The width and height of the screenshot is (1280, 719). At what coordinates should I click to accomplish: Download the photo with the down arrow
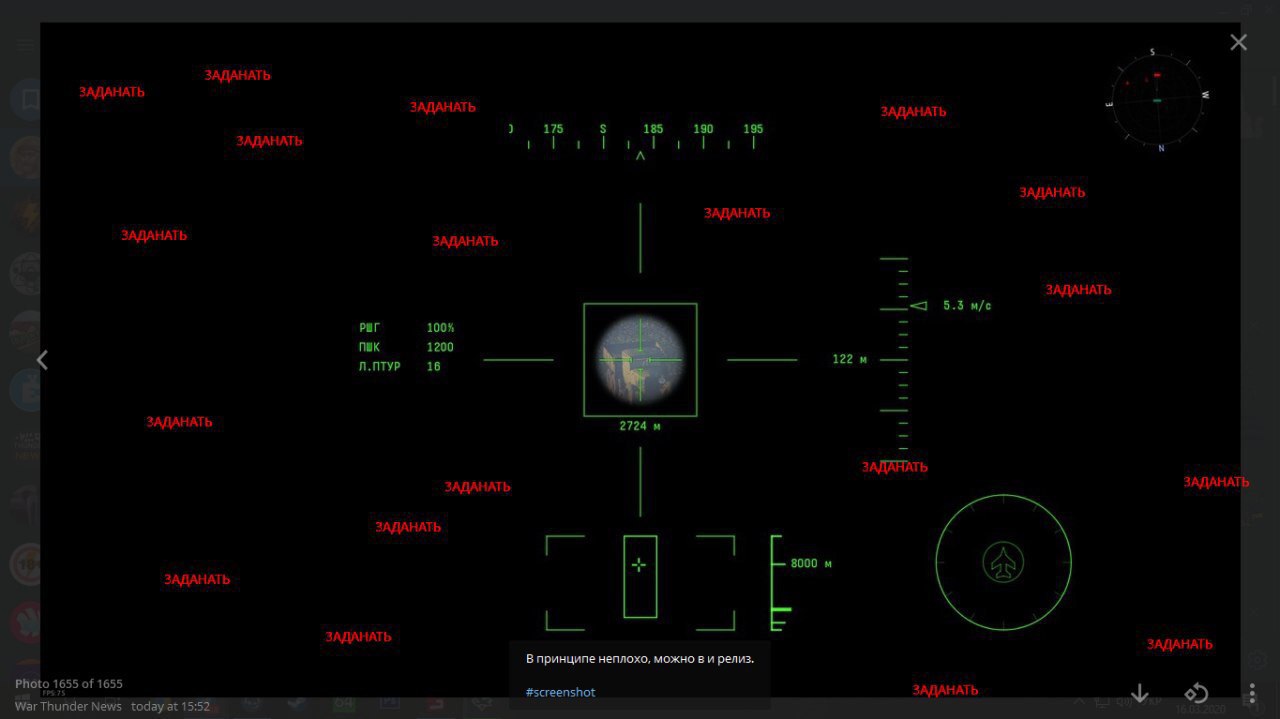1139,693
